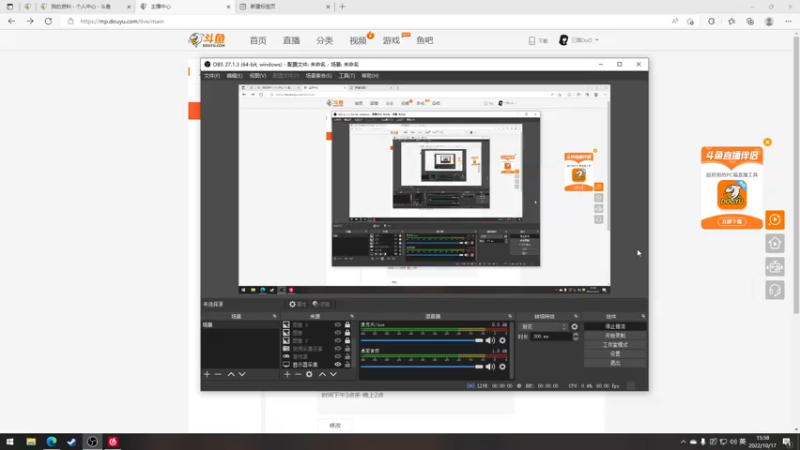
Task: Toggle lock on 图像 3 source
Action: [347, 325]
